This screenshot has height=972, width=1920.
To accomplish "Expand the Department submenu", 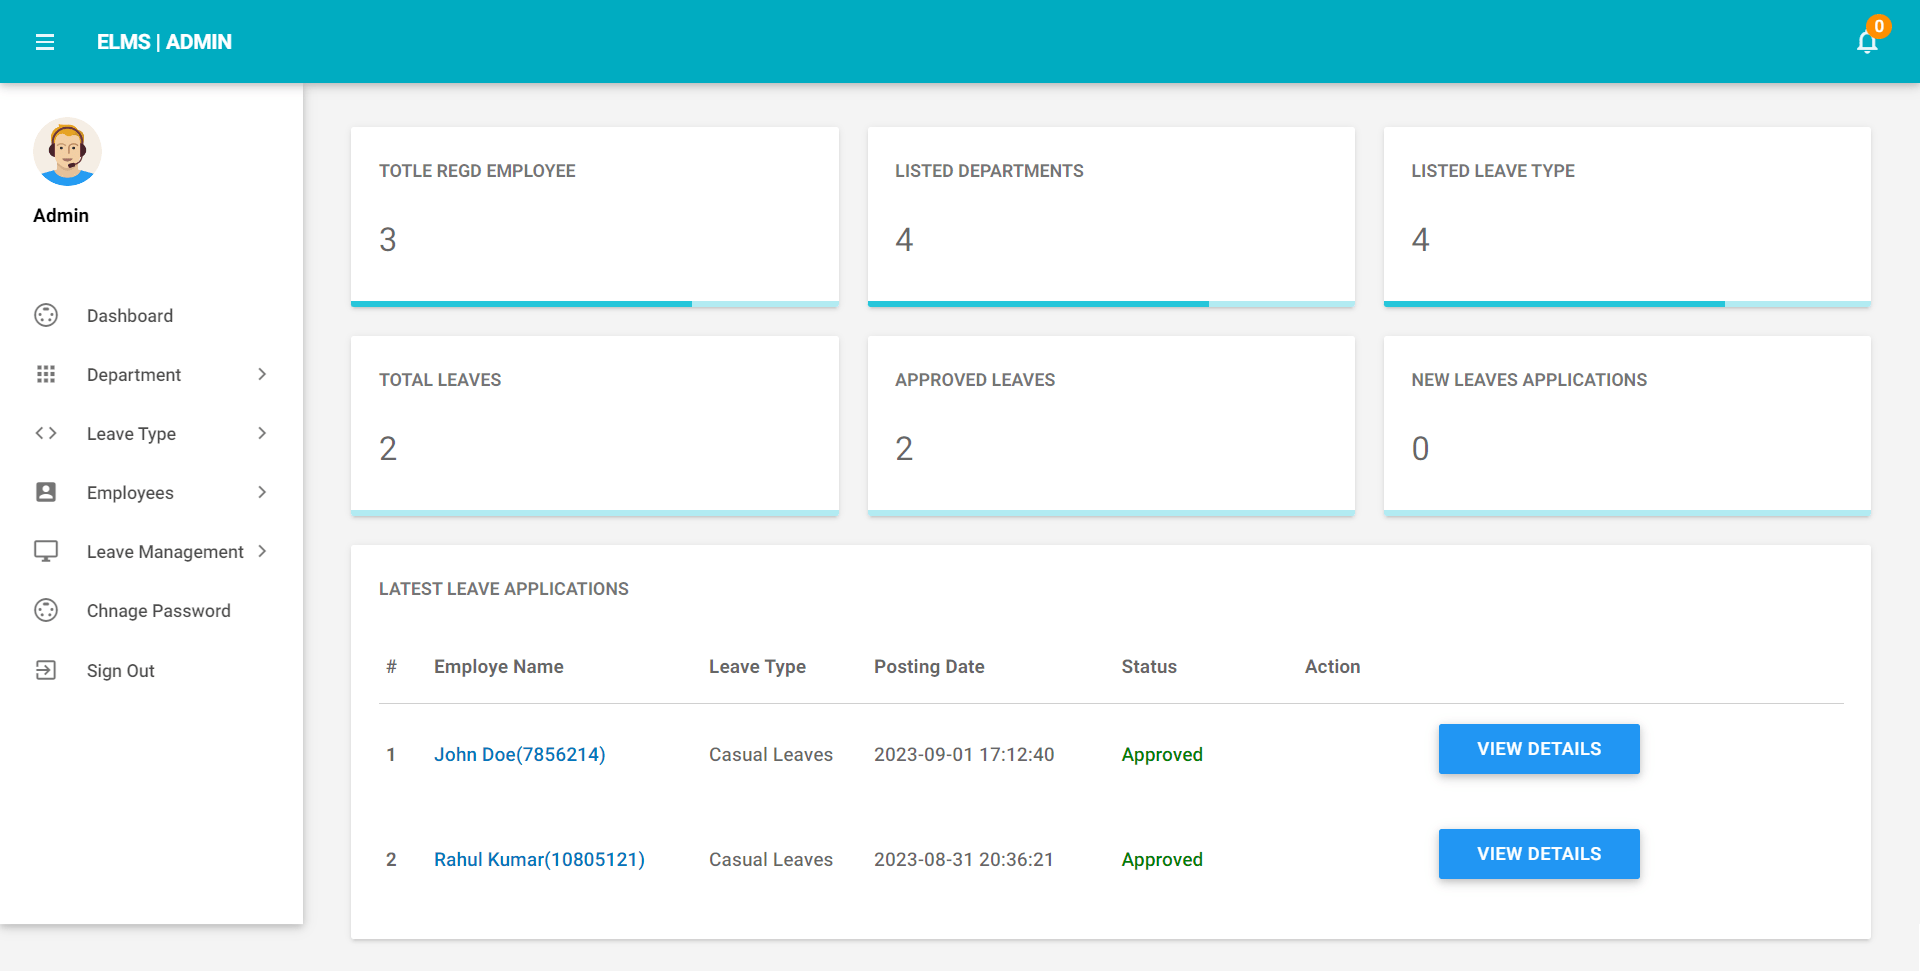I will coord(262,374).
